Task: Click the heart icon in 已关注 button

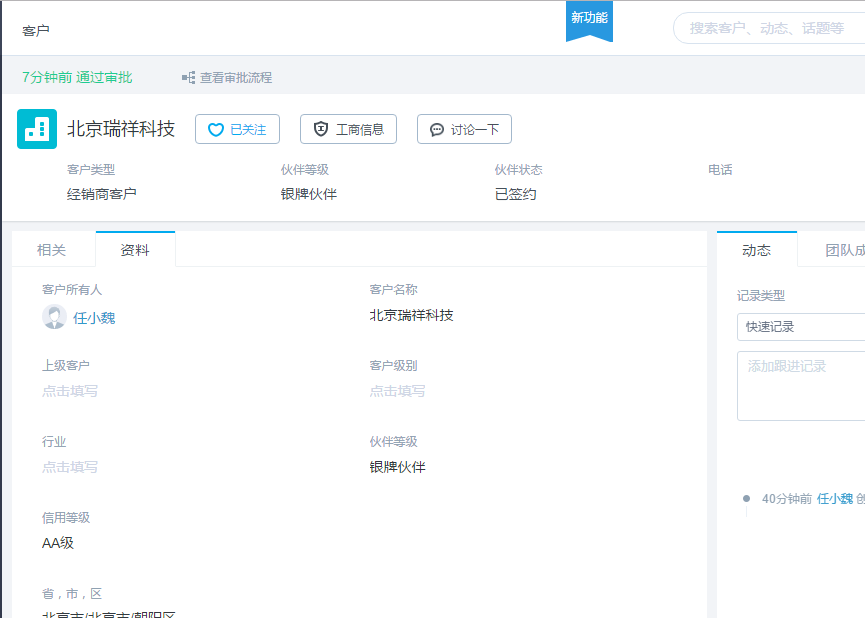Action: pos(215,130)
